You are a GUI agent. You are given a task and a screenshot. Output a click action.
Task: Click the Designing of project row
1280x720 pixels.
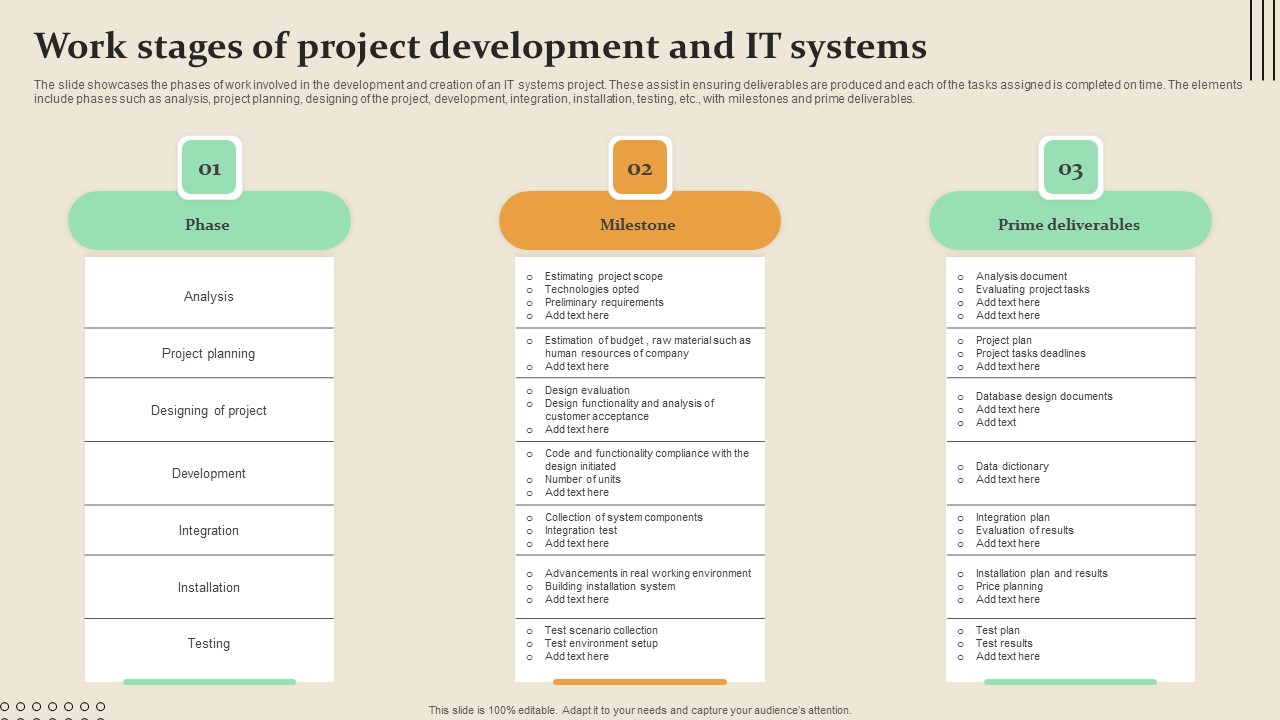coord(209,410)
